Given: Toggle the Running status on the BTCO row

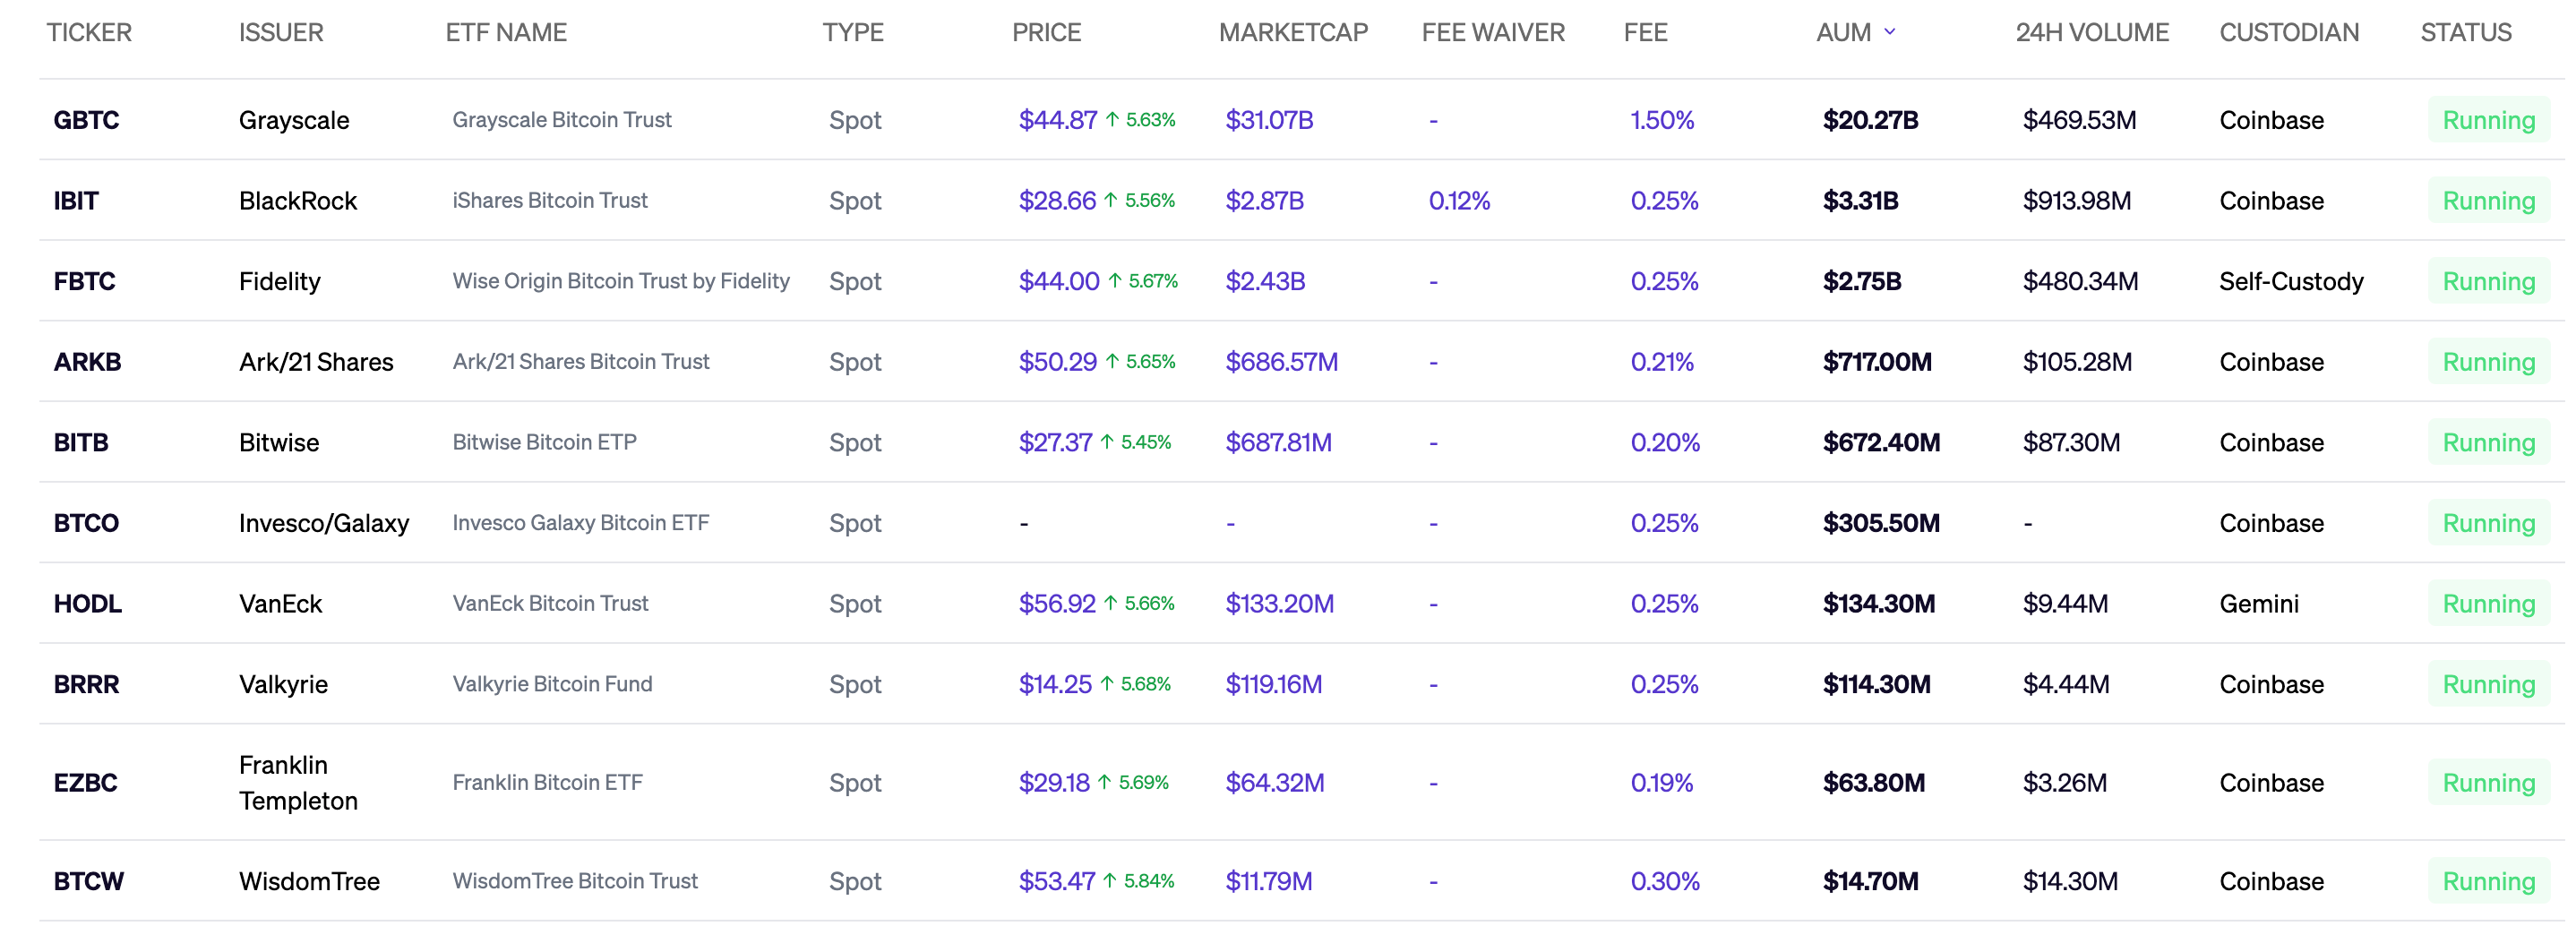Looking at the screenshot, I should pyautogui.click(x=2489, y=522).
